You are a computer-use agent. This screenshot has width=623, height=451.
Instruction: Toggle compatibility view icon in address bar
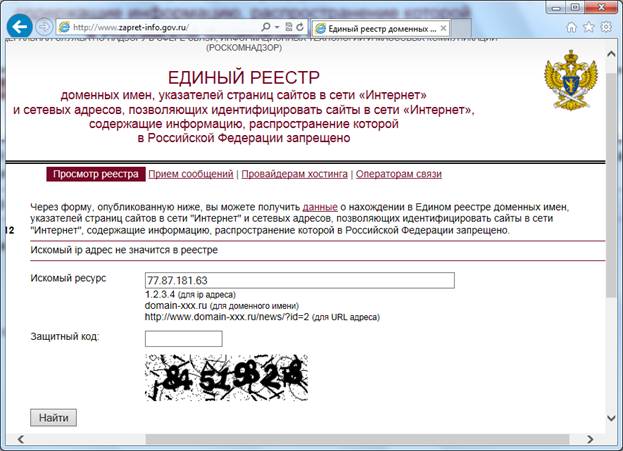click(289, 27)
